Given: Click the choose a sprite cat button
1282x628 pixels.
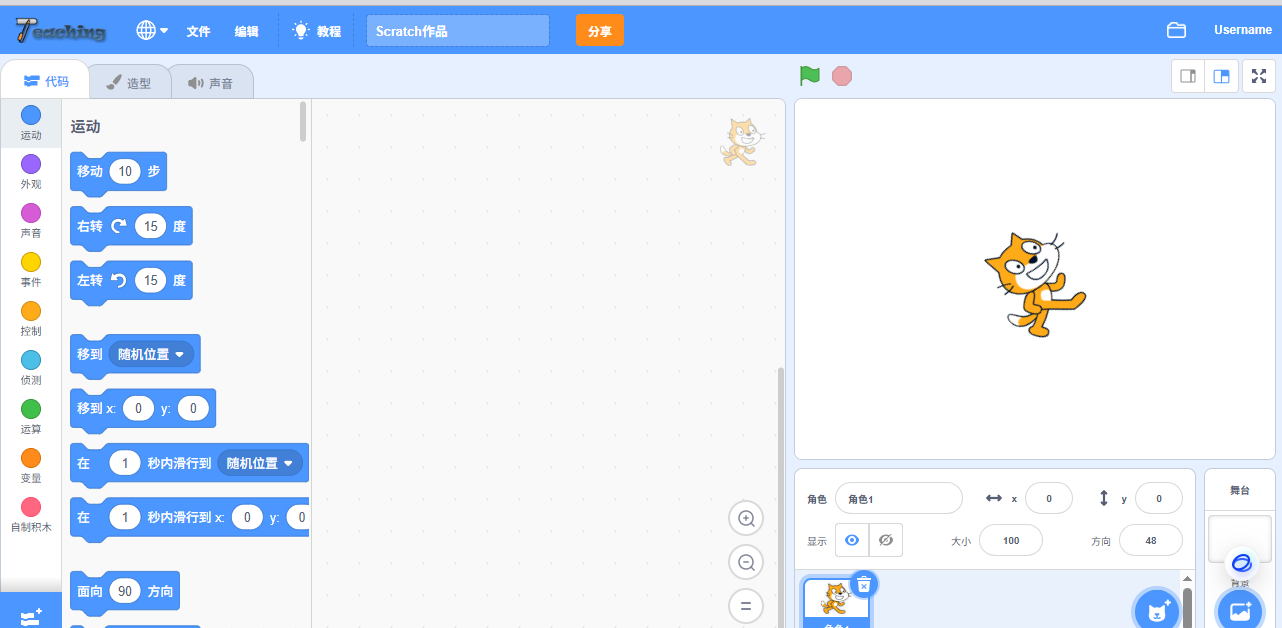Looking at the screenshot, I should point(1158,610).
